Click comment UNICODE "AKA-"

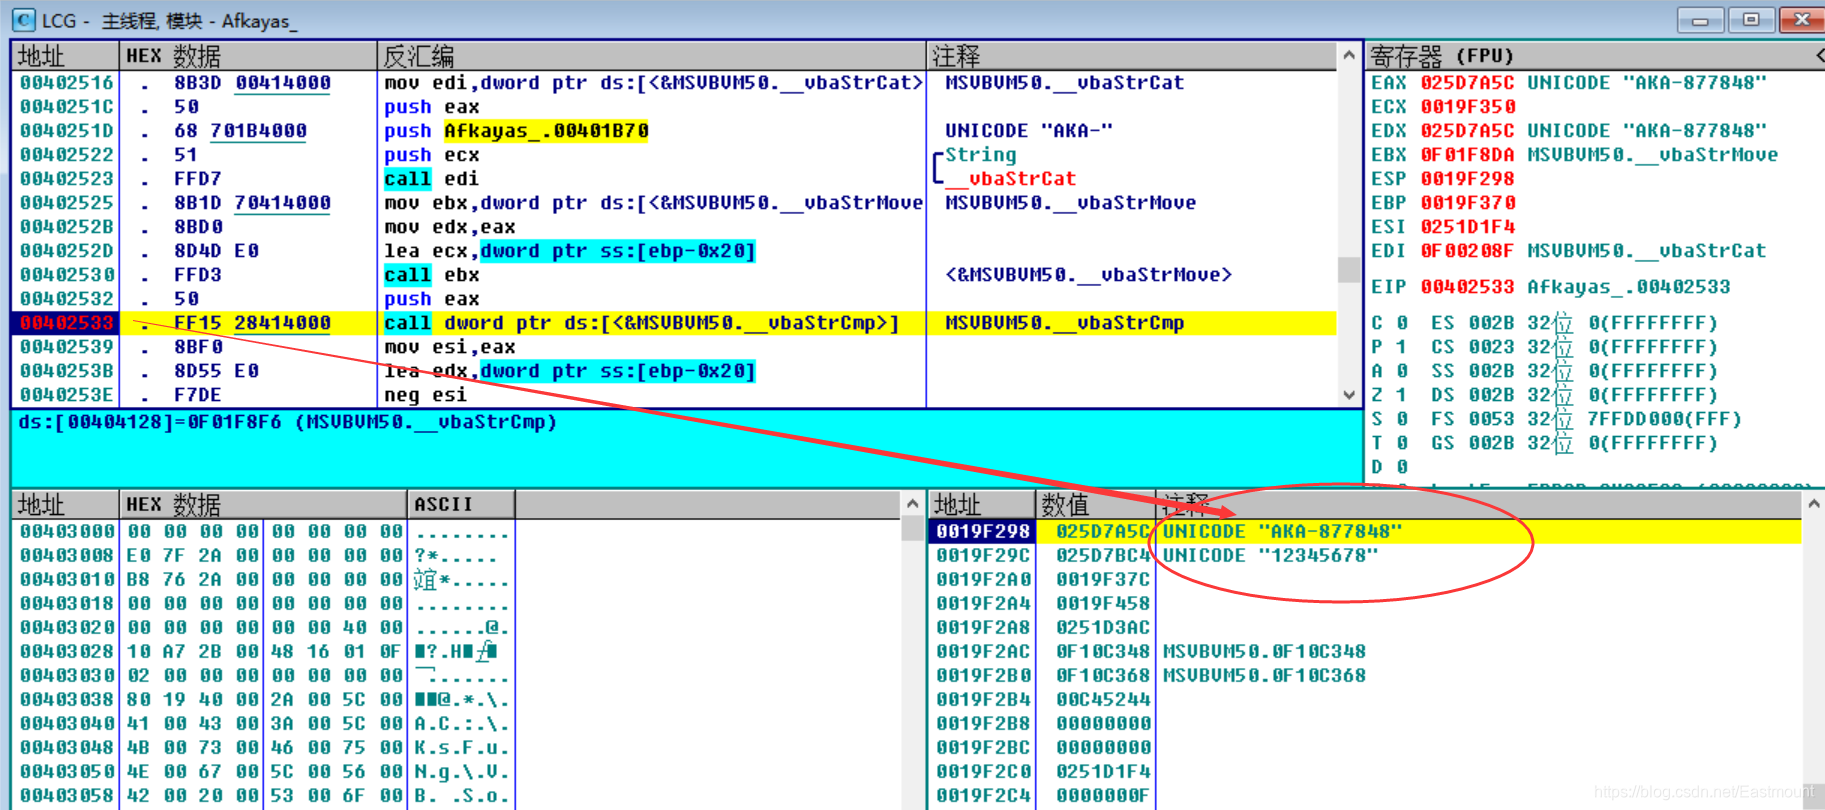pos(1029,131)
